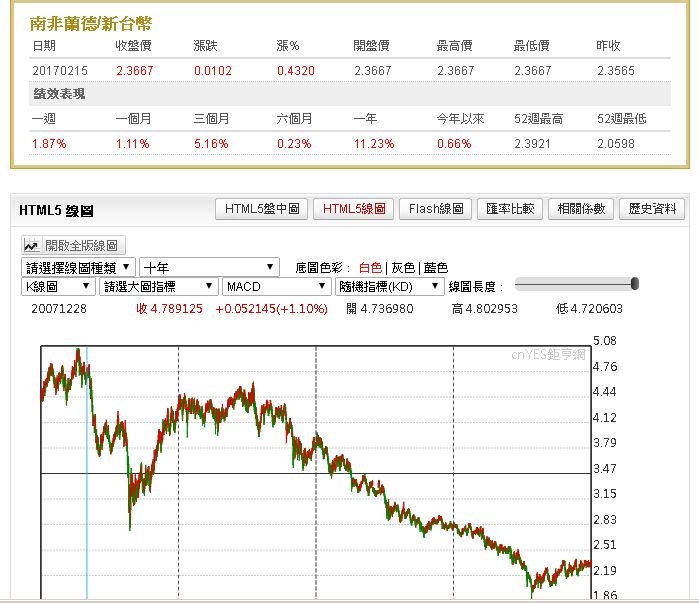The width and height of the screenshot is (699, 603).
Task: Click the 線圖長度 slider handle
Action: [635, 283]
